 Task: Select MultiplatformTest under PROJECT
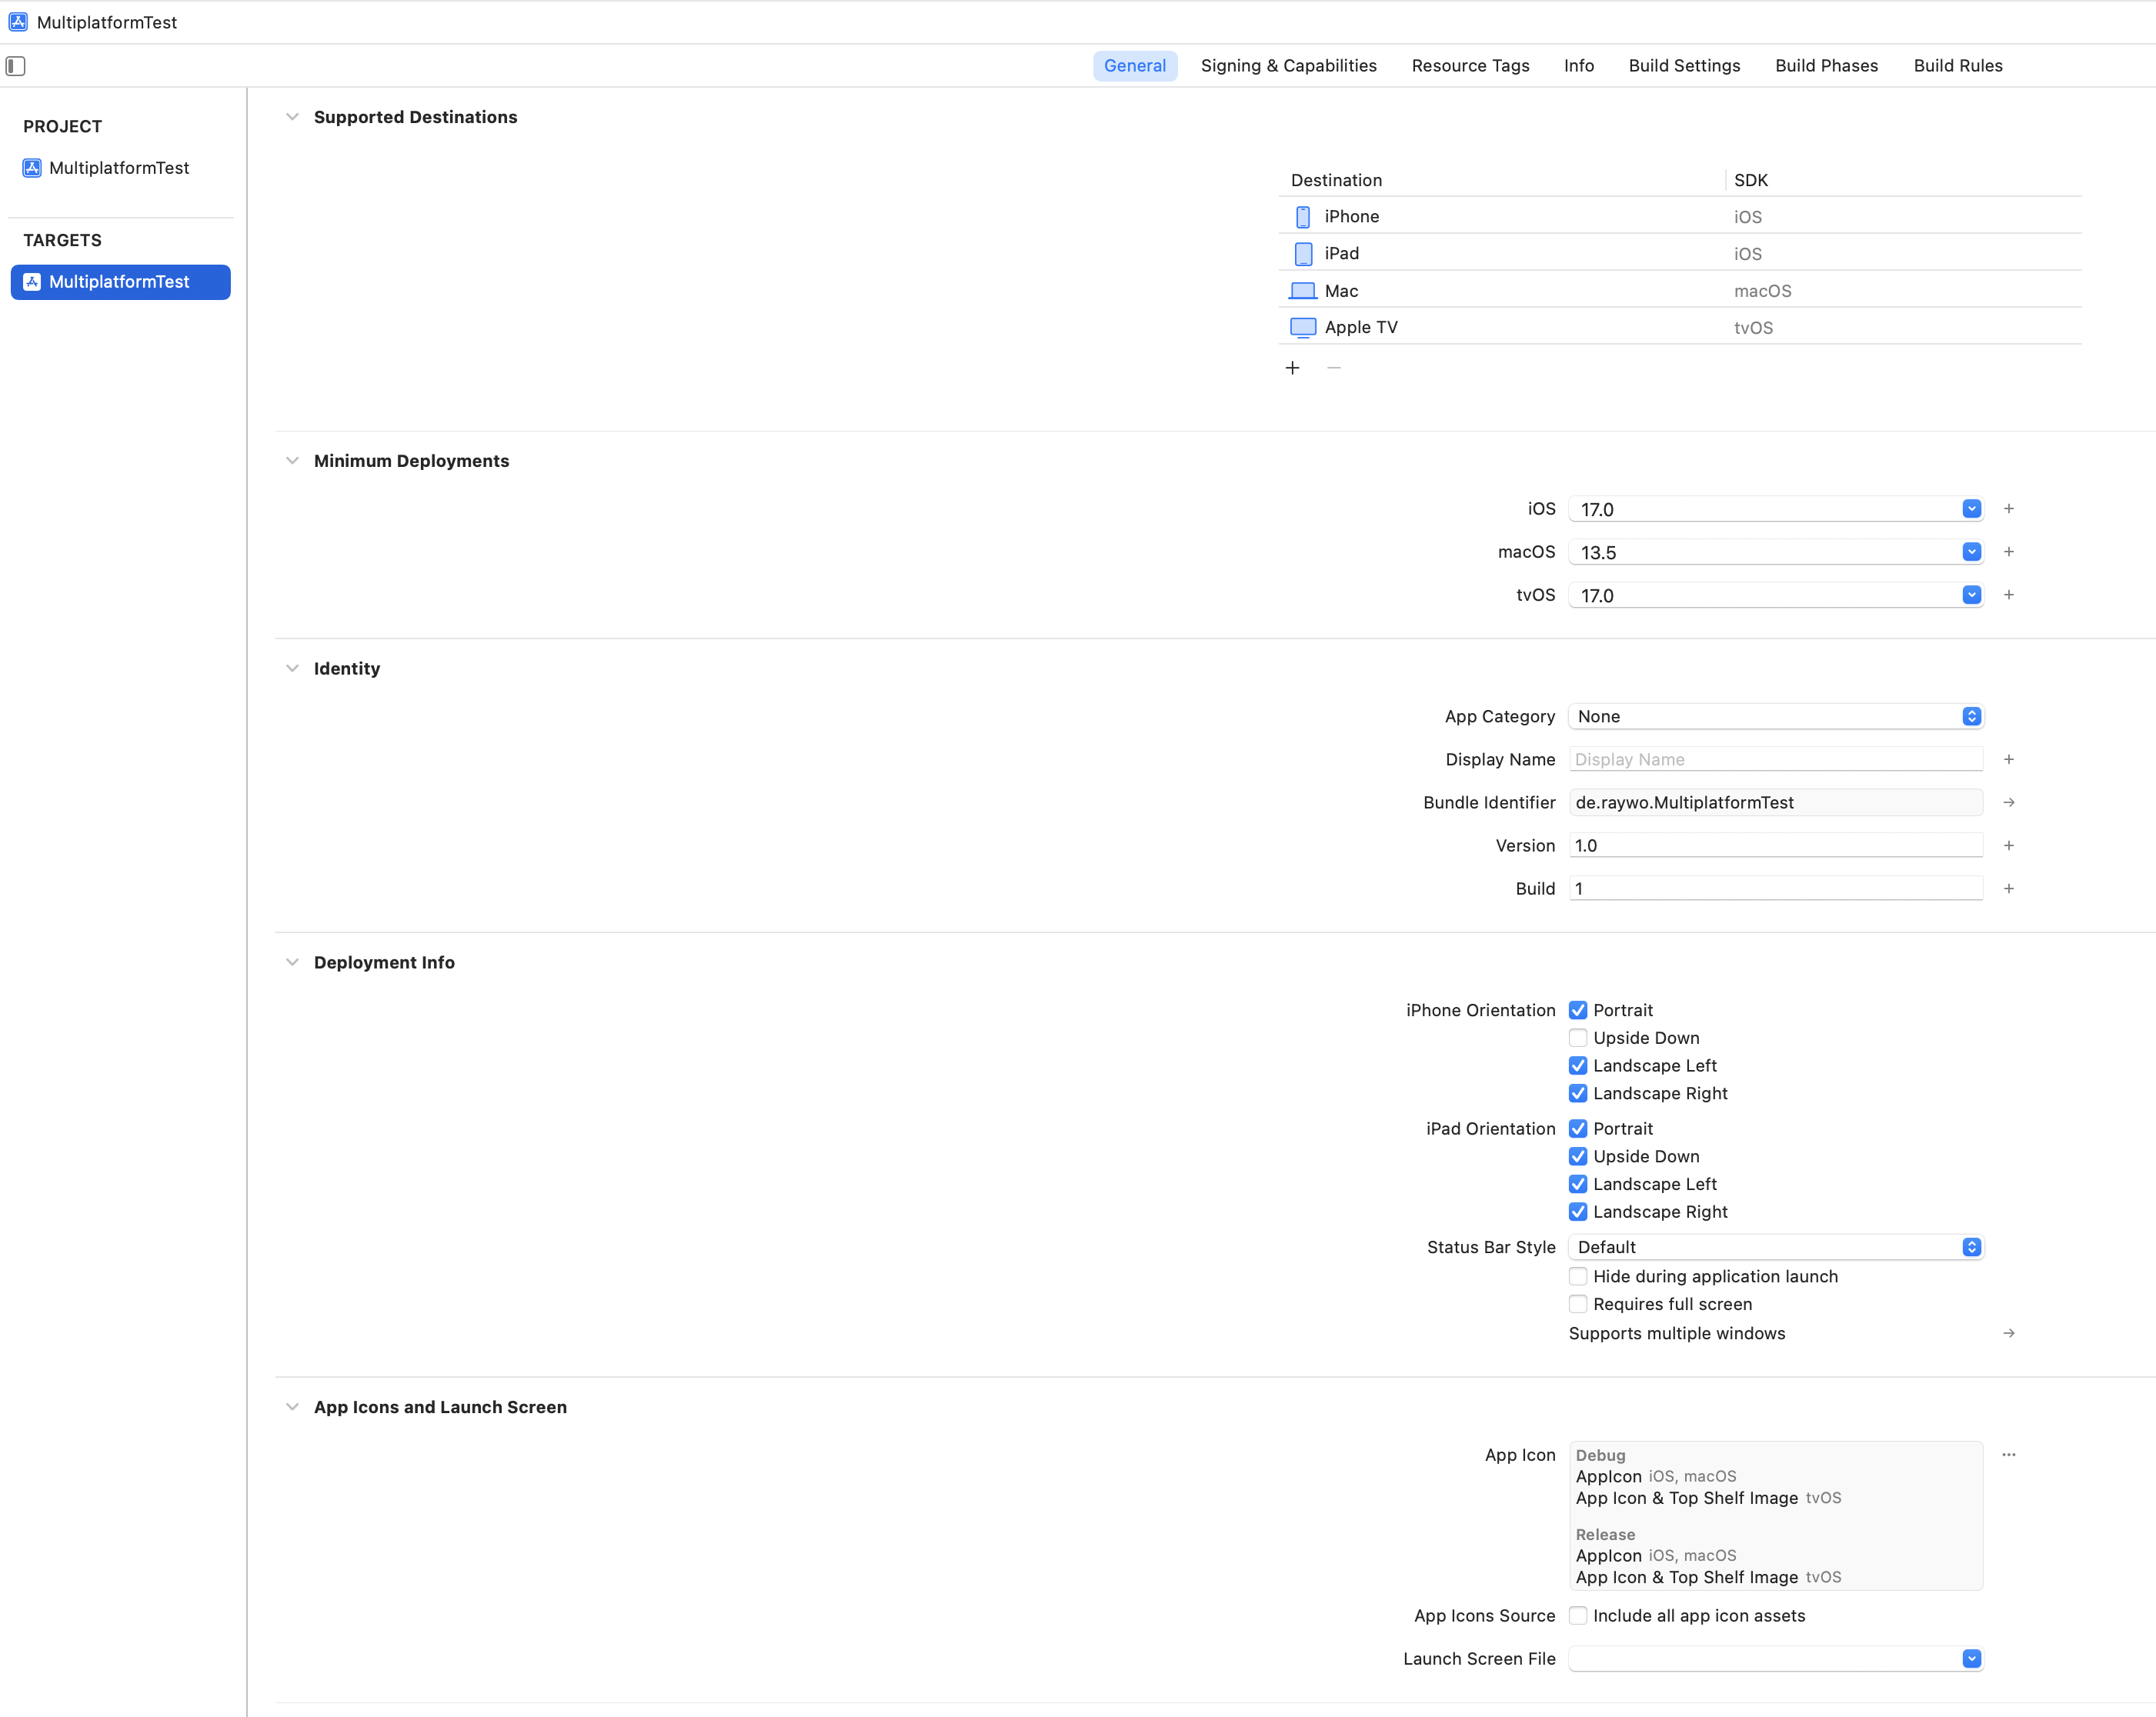click(x=119, y=168)
